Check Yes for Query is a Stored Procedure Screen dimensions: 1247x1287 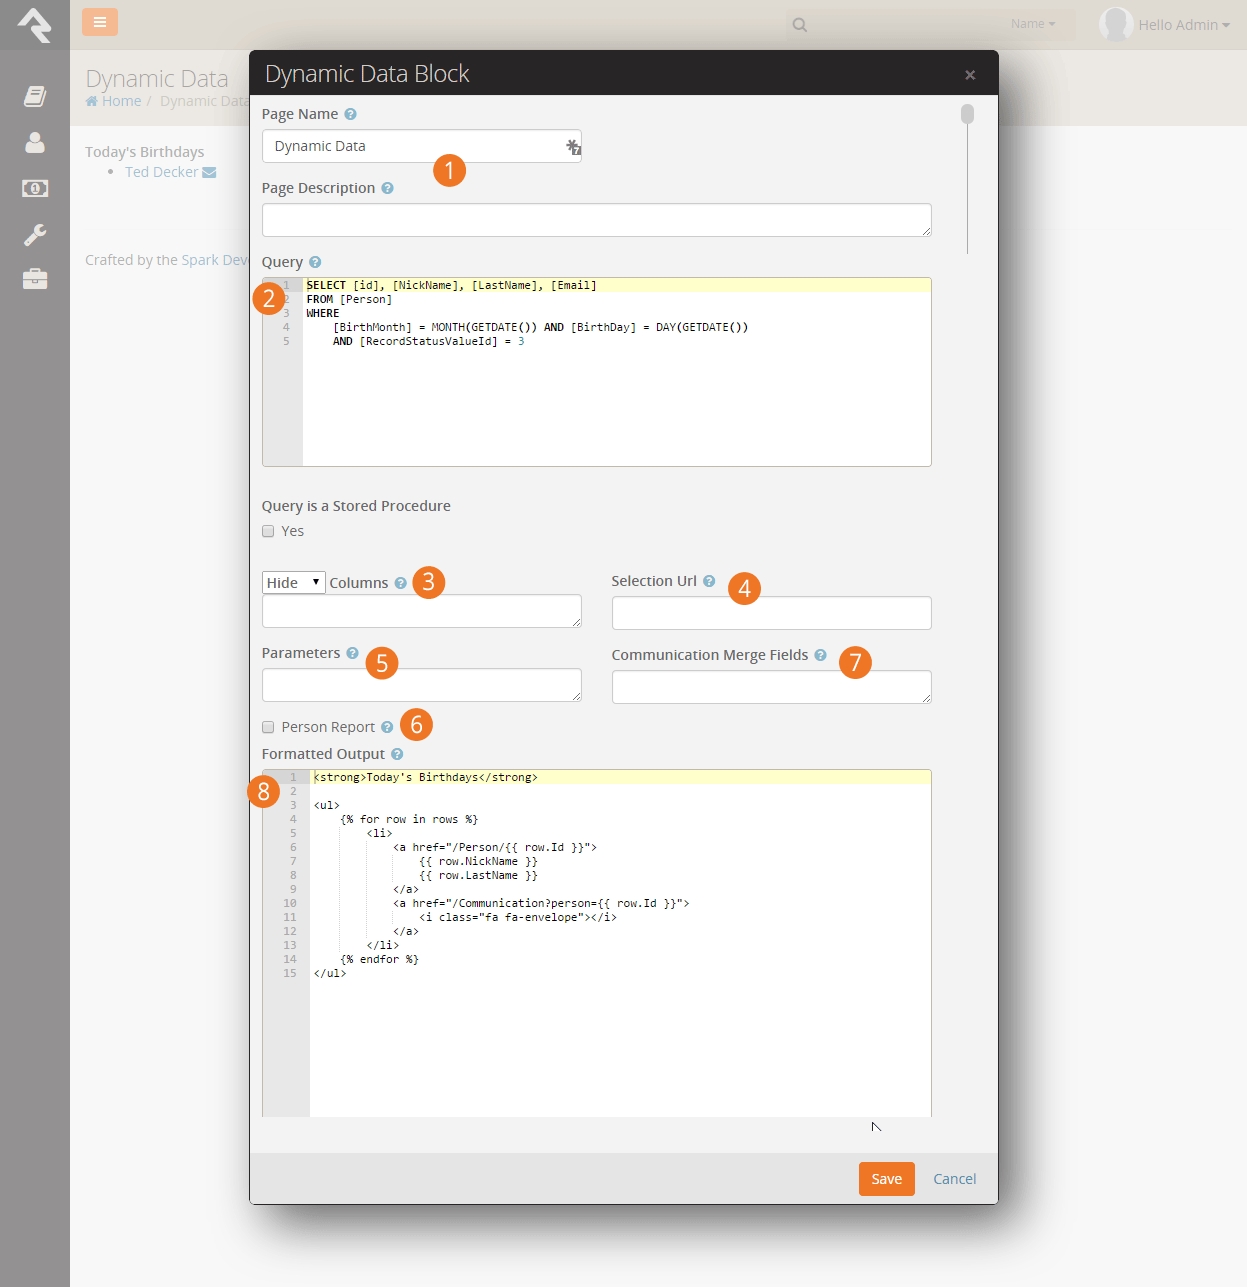(x=268, y=531)
